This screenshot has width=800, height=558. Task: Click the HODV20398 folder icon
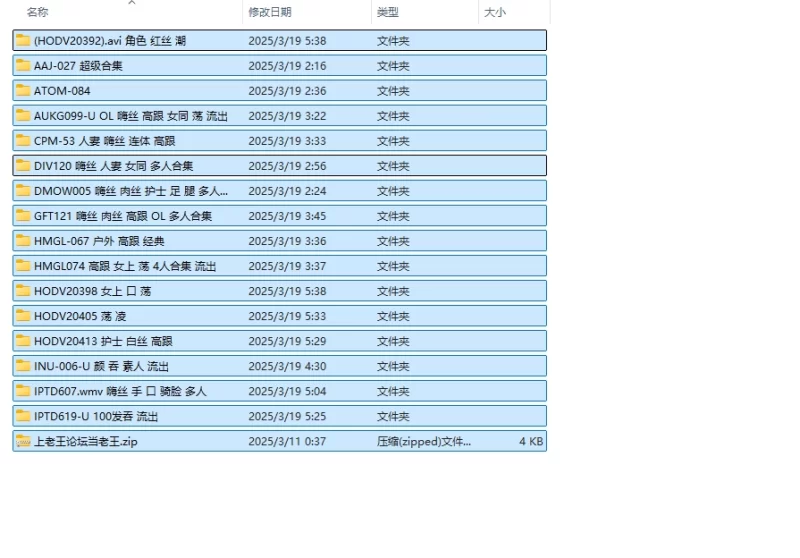23,290
